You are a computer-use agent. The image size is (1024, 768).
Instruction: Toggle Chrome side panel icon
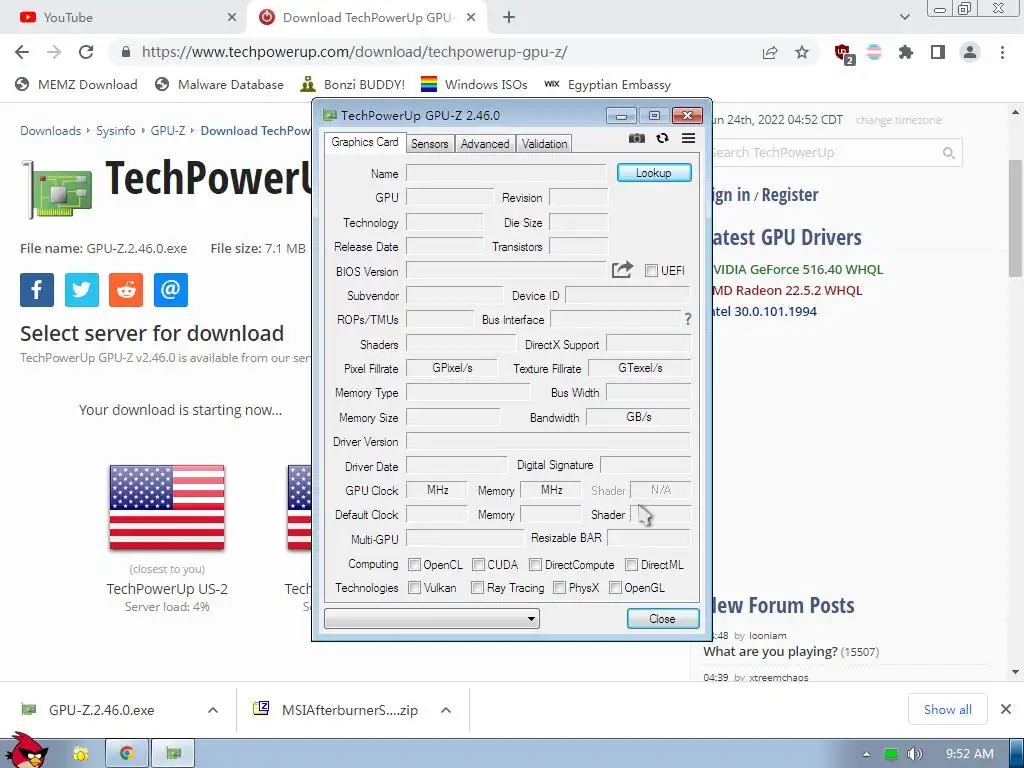click(x=938, y=52)
